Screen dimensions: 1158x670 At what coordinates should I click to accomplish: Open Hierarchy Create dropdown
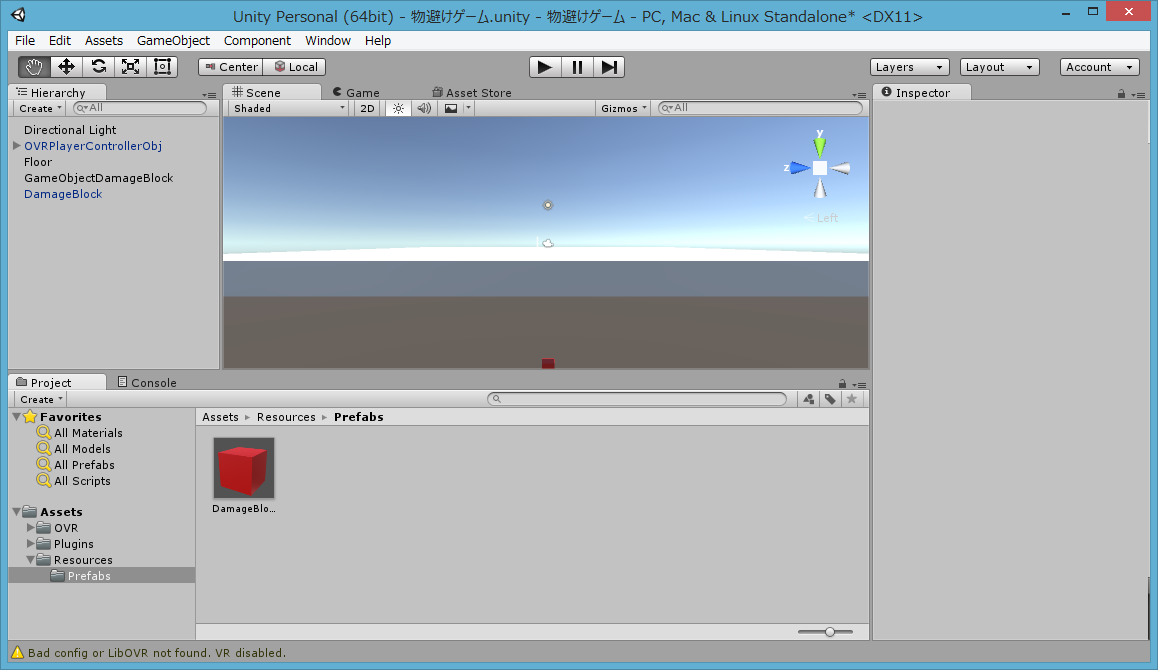40,108
